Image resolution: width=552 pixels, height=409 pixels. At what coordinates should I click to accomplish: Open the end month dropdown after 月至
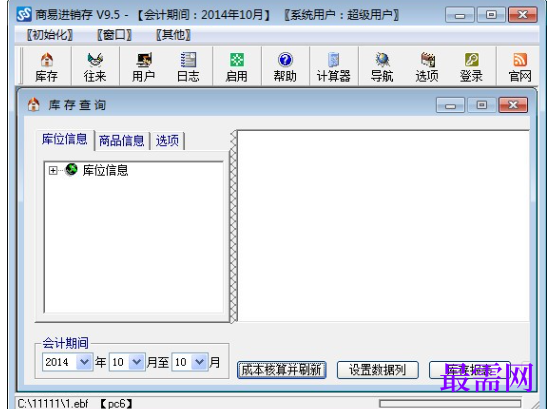[x=199, y=361]
